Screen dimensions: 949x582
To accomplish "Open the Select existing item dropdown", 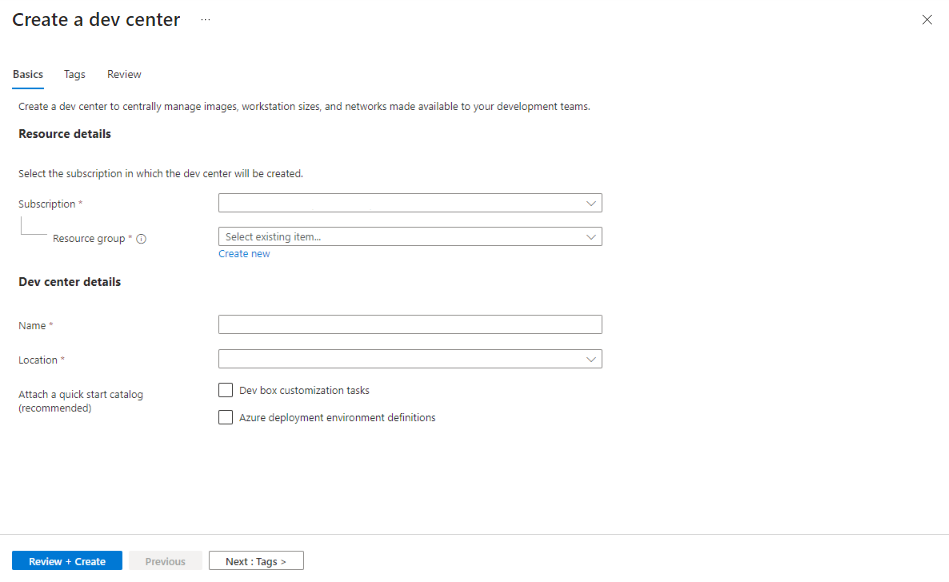I will (x=410, y=237).
